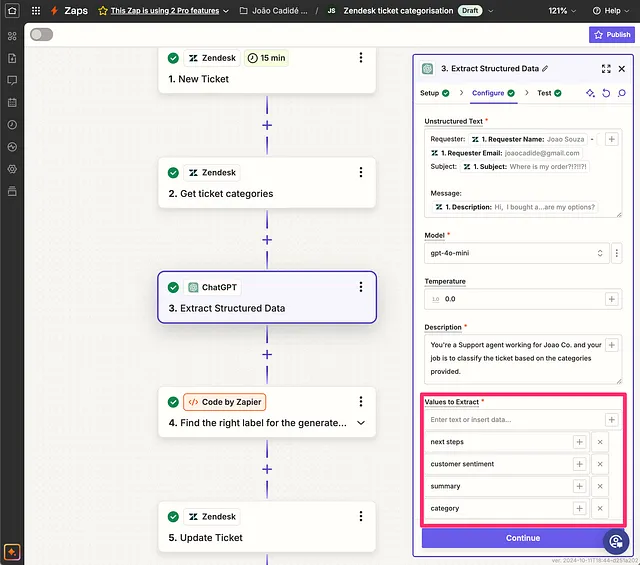
Task: Insert data into 'next steps' value
Action: point(580,442)
